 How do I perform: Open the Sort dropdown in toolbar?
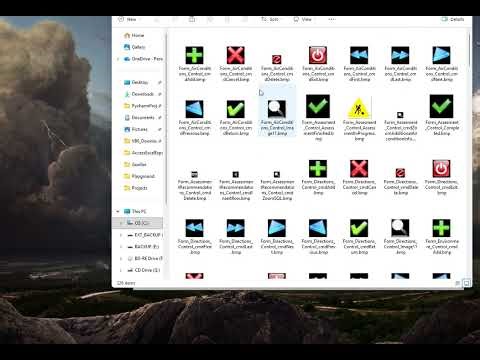[271, 20]
